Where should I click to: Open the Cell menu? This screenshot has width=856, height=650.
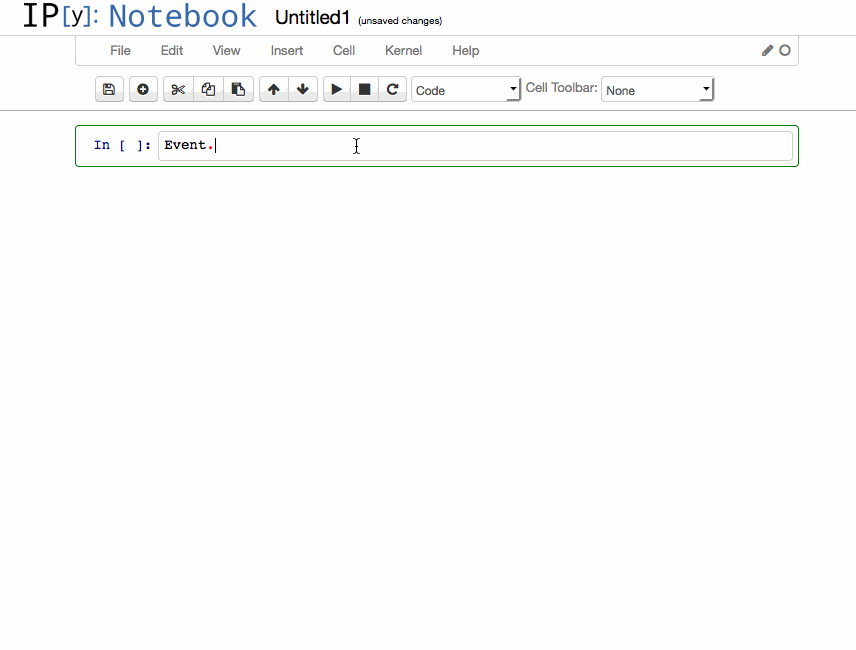(344, 51)
